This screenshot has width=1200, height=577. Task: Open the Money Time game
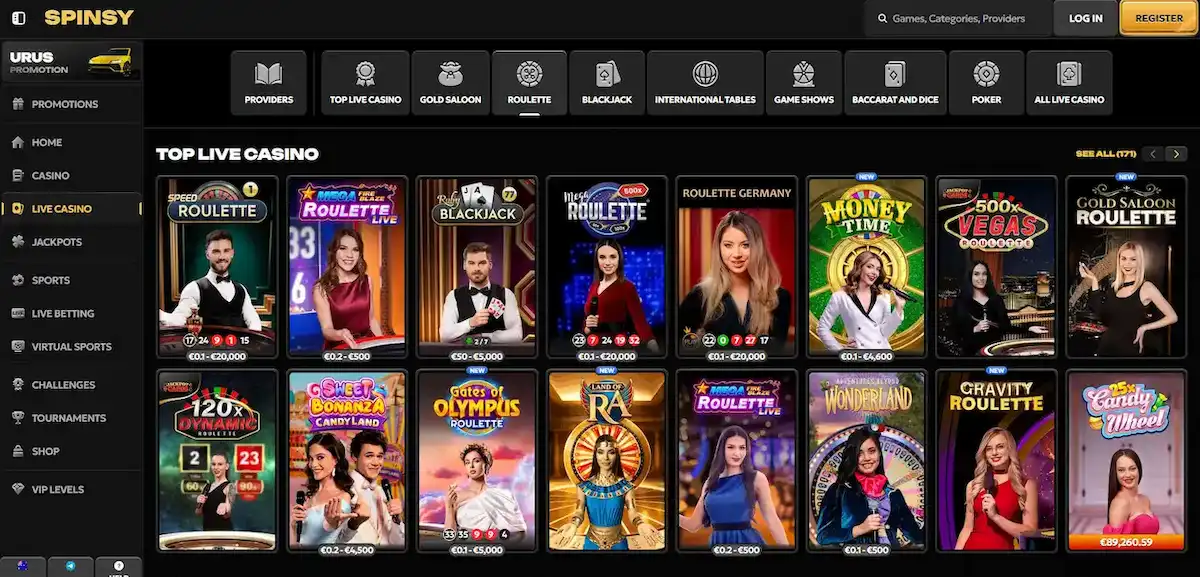[867, 267]
